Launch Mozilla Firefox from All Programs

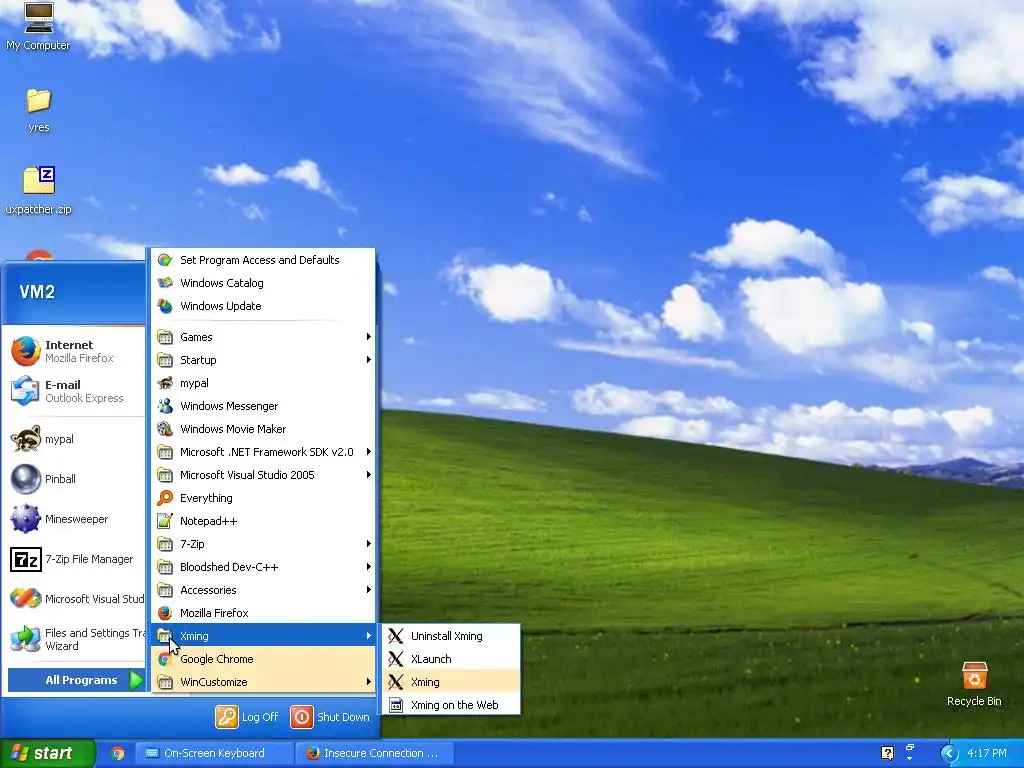pyautogui.click(x=264, y=613)
